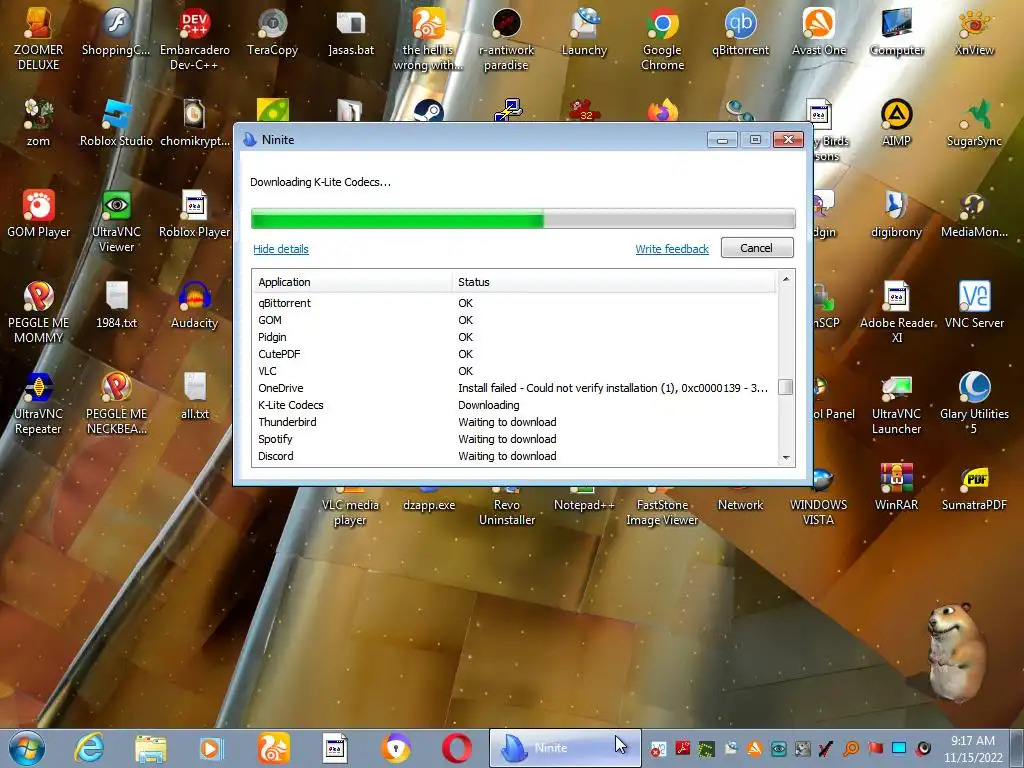Select the ZOOMER DELUXE desktop icon

point(39,39)
